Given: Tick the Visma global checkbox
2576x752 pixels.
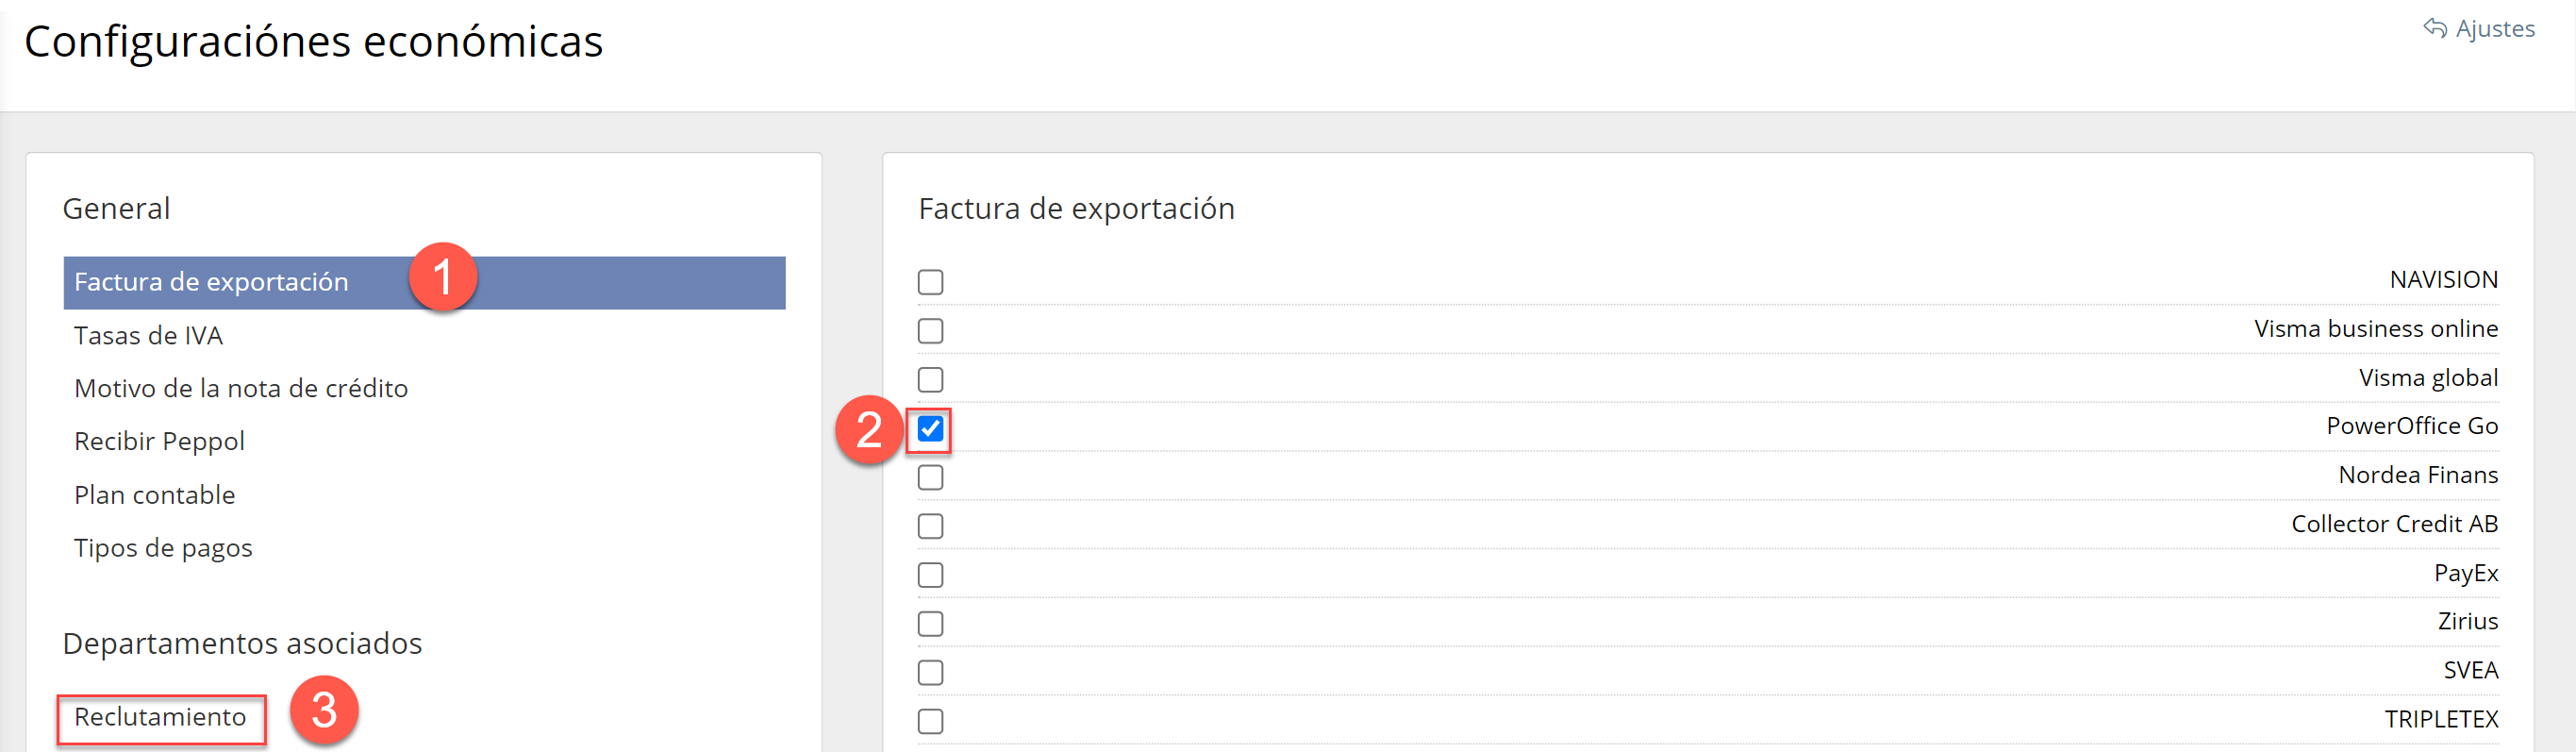Looking at the screenshot, I should click(x=930, y=380).
